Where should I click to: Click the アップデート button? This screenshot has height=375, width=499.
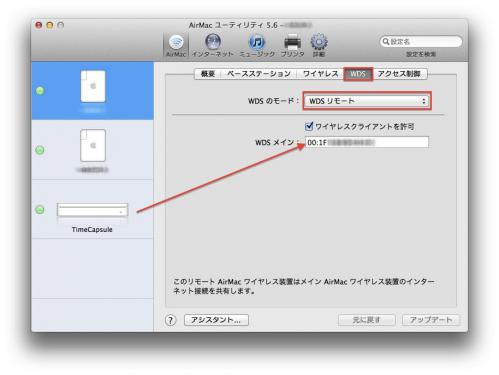tap(431, 320)
